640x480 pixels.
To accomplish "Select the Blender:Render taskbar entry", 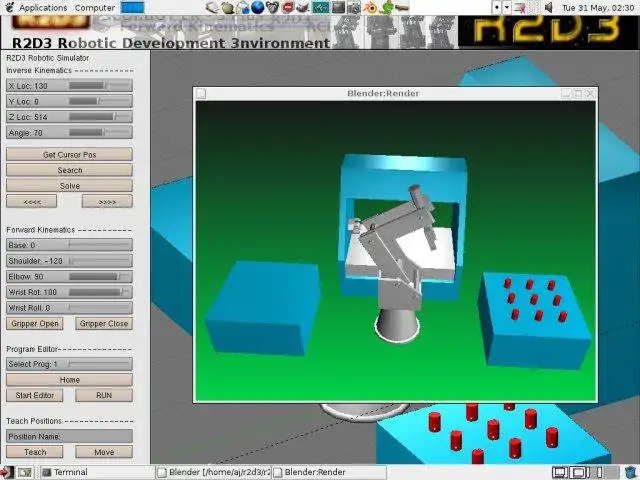I will [x=329, y=473].
